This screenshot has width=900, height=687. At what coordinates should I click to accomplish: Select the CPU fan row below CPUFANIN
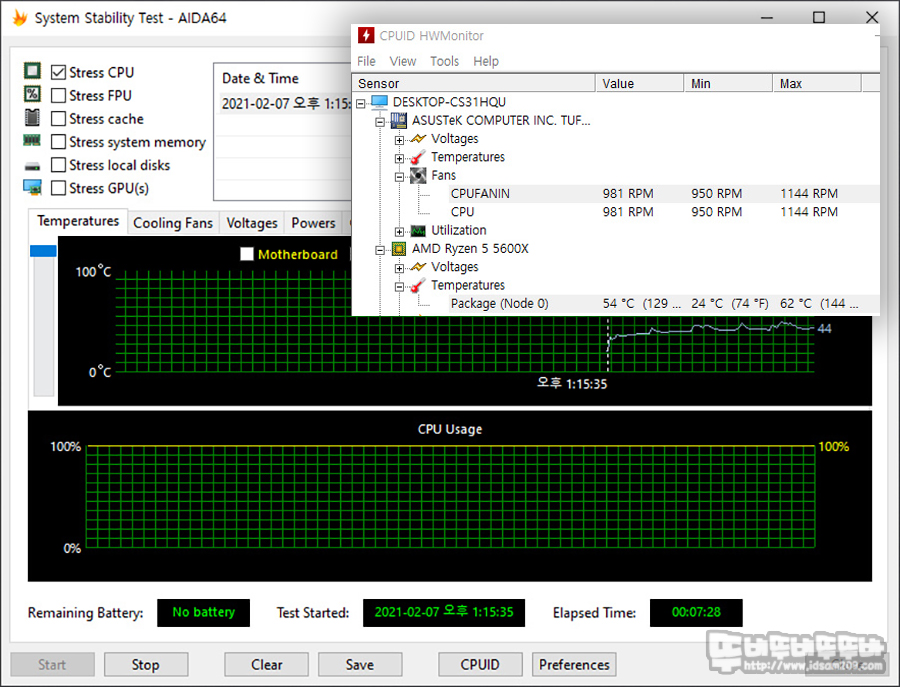click(664, 212)
